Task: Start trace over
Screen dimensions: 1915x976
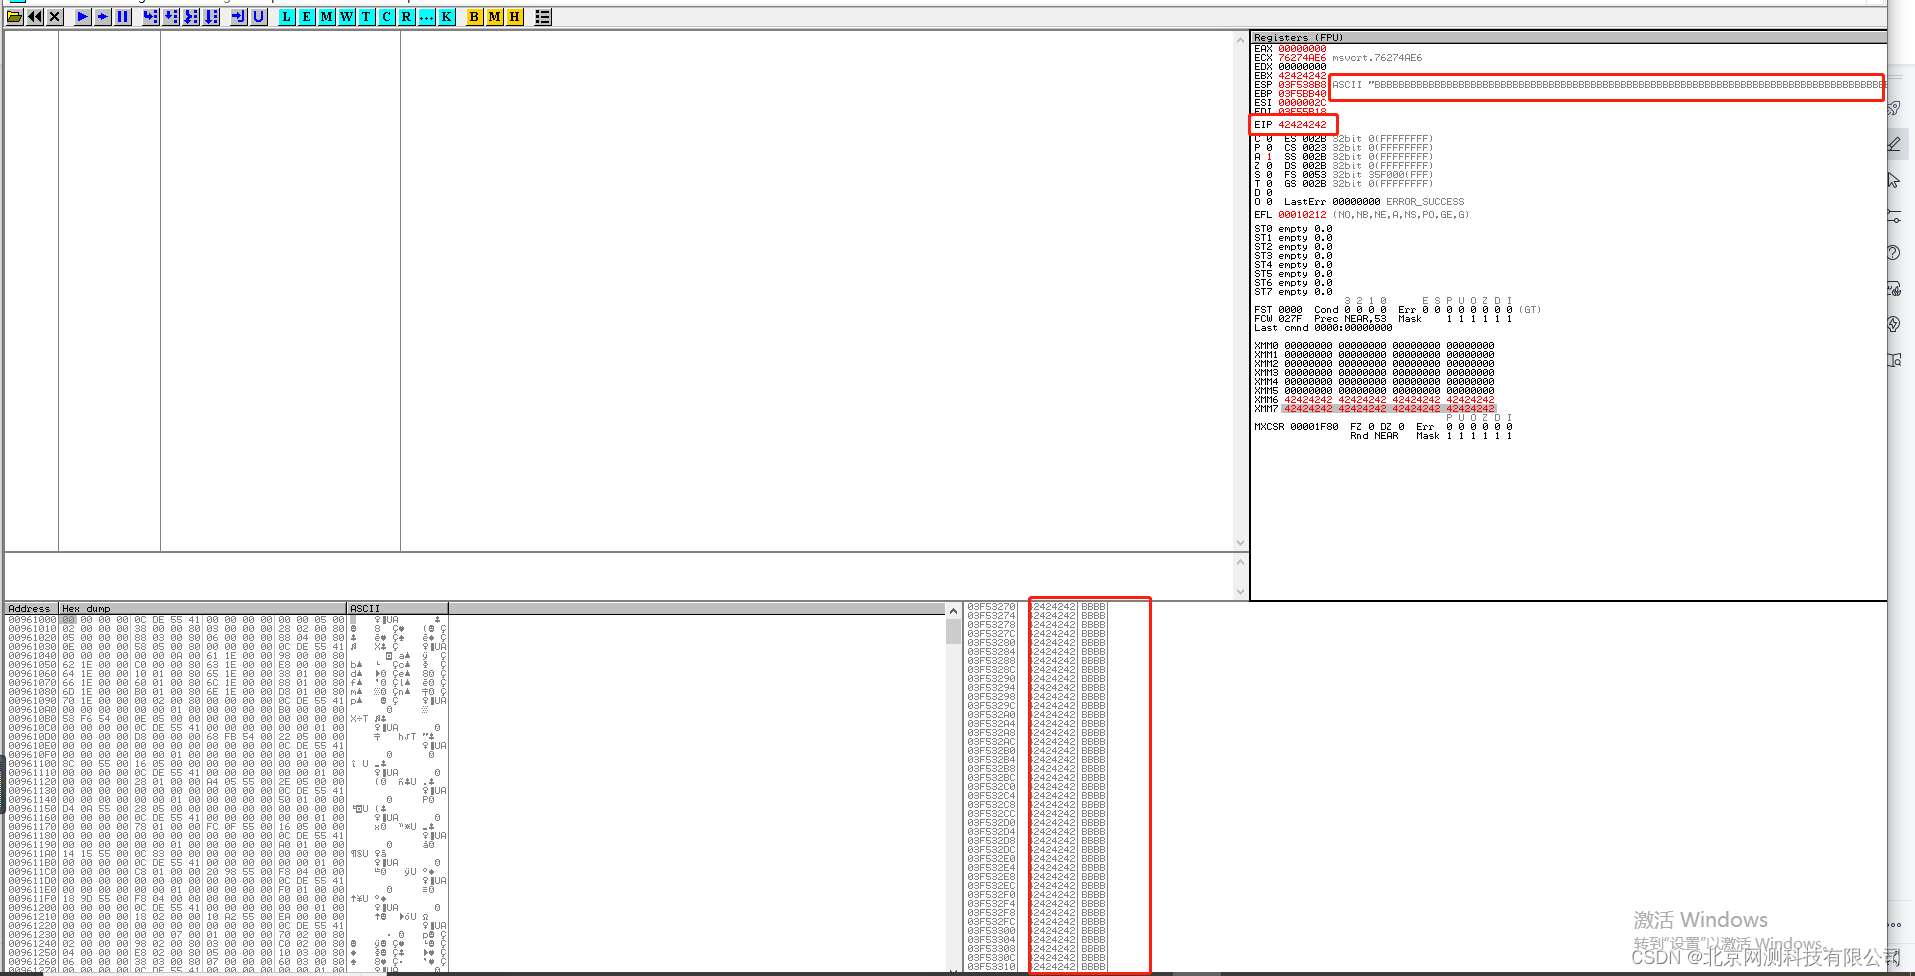Action: coord(211,17)
